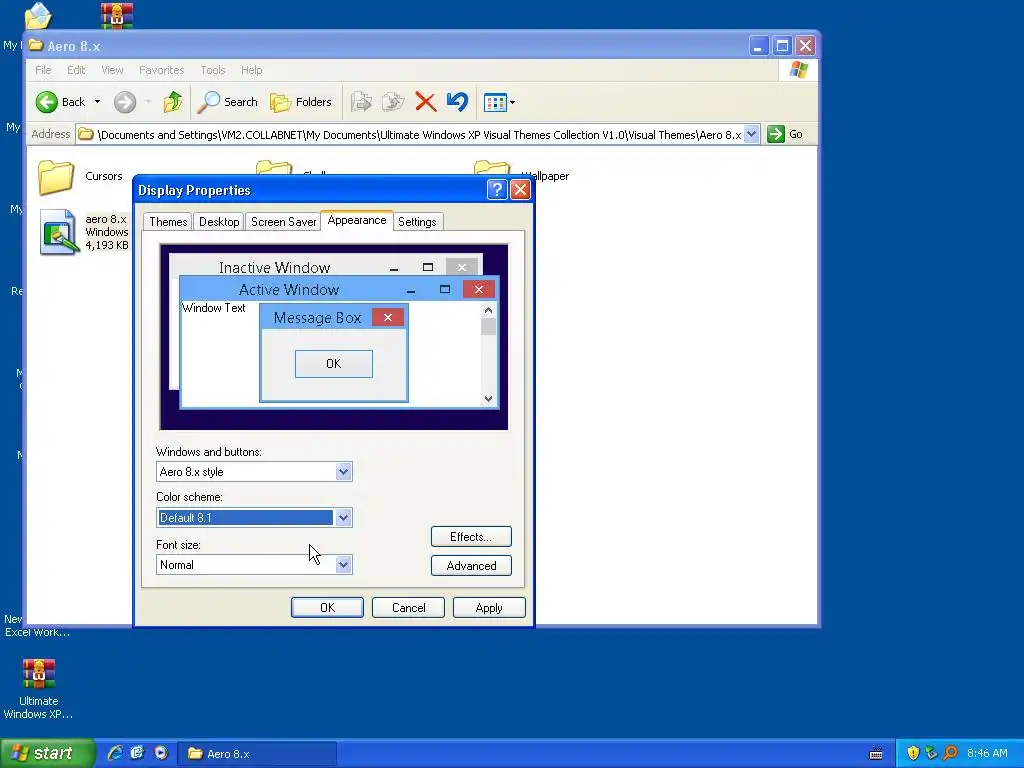
Task: Click the Copy To toolbar icon
Action: point(393,102)
